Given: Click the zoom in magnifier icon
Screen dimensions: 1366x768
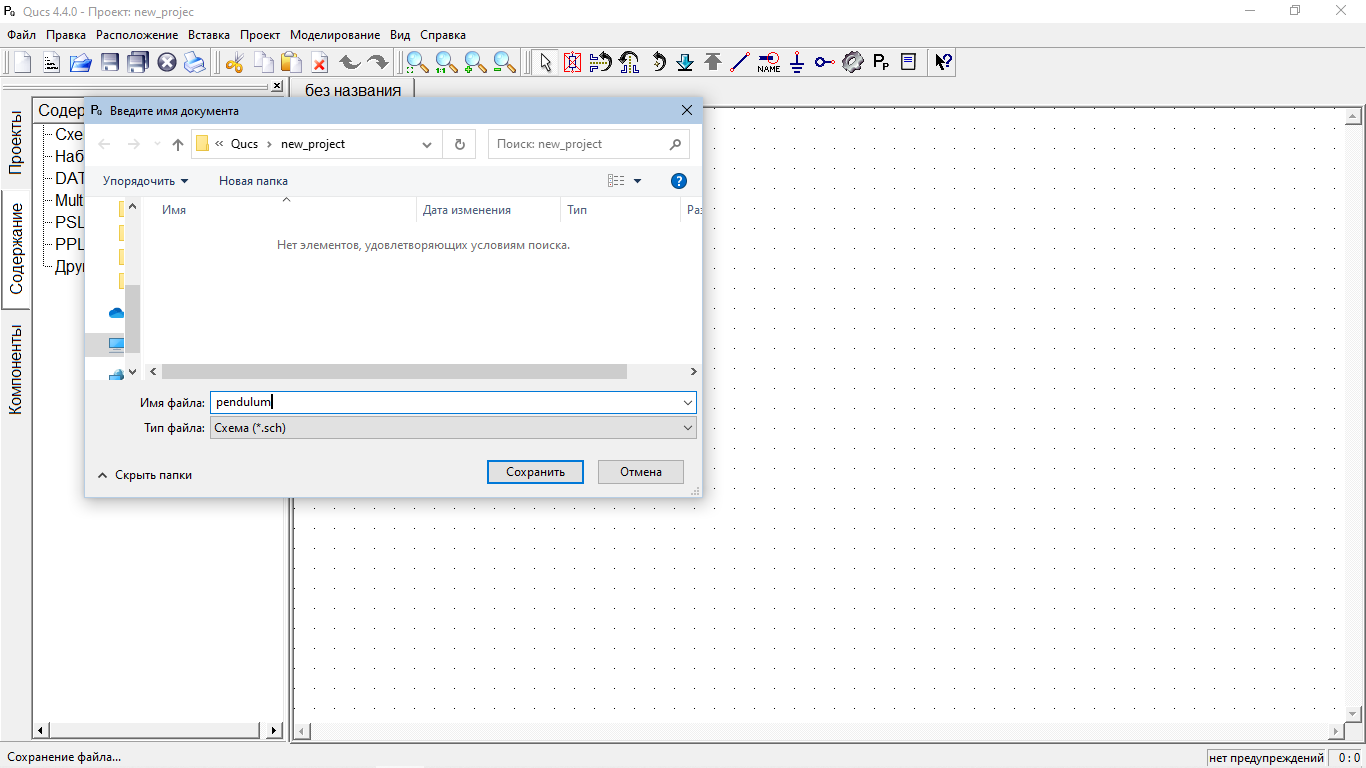Looking at the screenshot, I should (475, 62).
